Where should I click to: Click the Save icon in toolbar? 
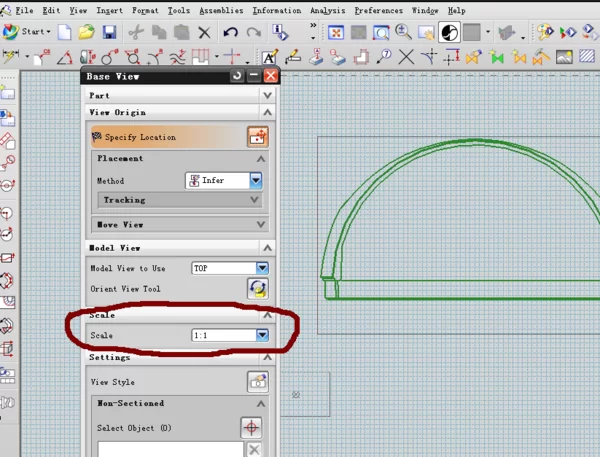tap(109, 33)
